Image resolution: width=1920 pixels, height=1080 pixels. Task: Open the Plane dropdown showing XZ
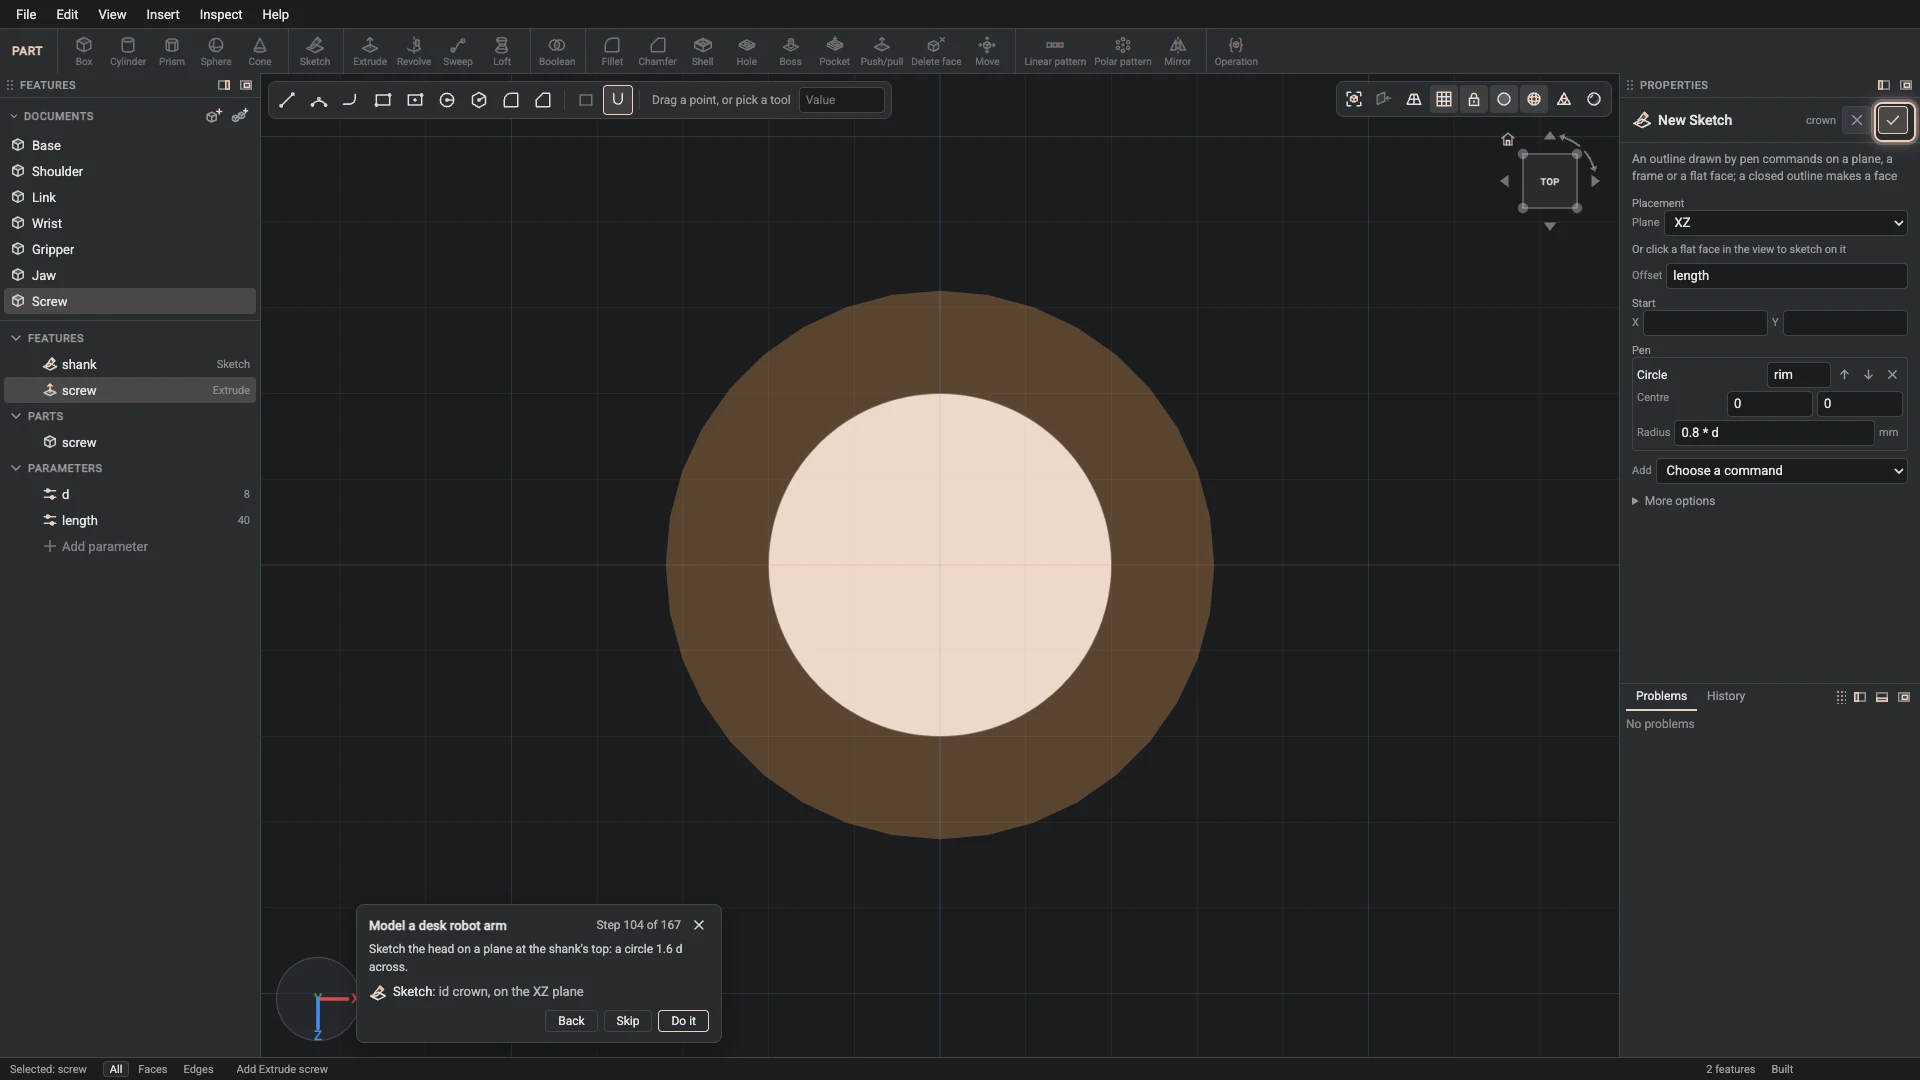(1786, 223)
